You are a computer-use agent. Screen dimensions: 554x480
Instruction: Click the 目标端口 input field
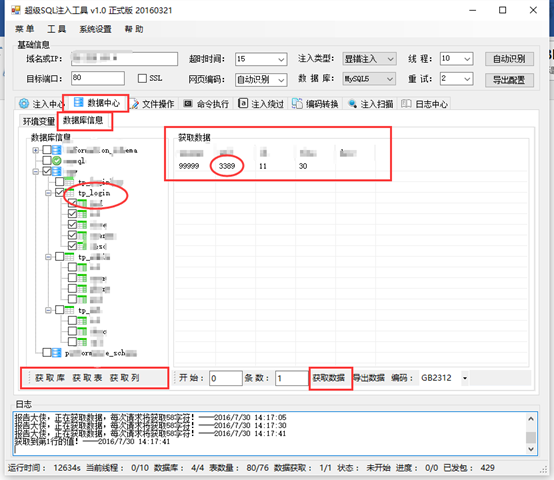[x=98, y=78]
